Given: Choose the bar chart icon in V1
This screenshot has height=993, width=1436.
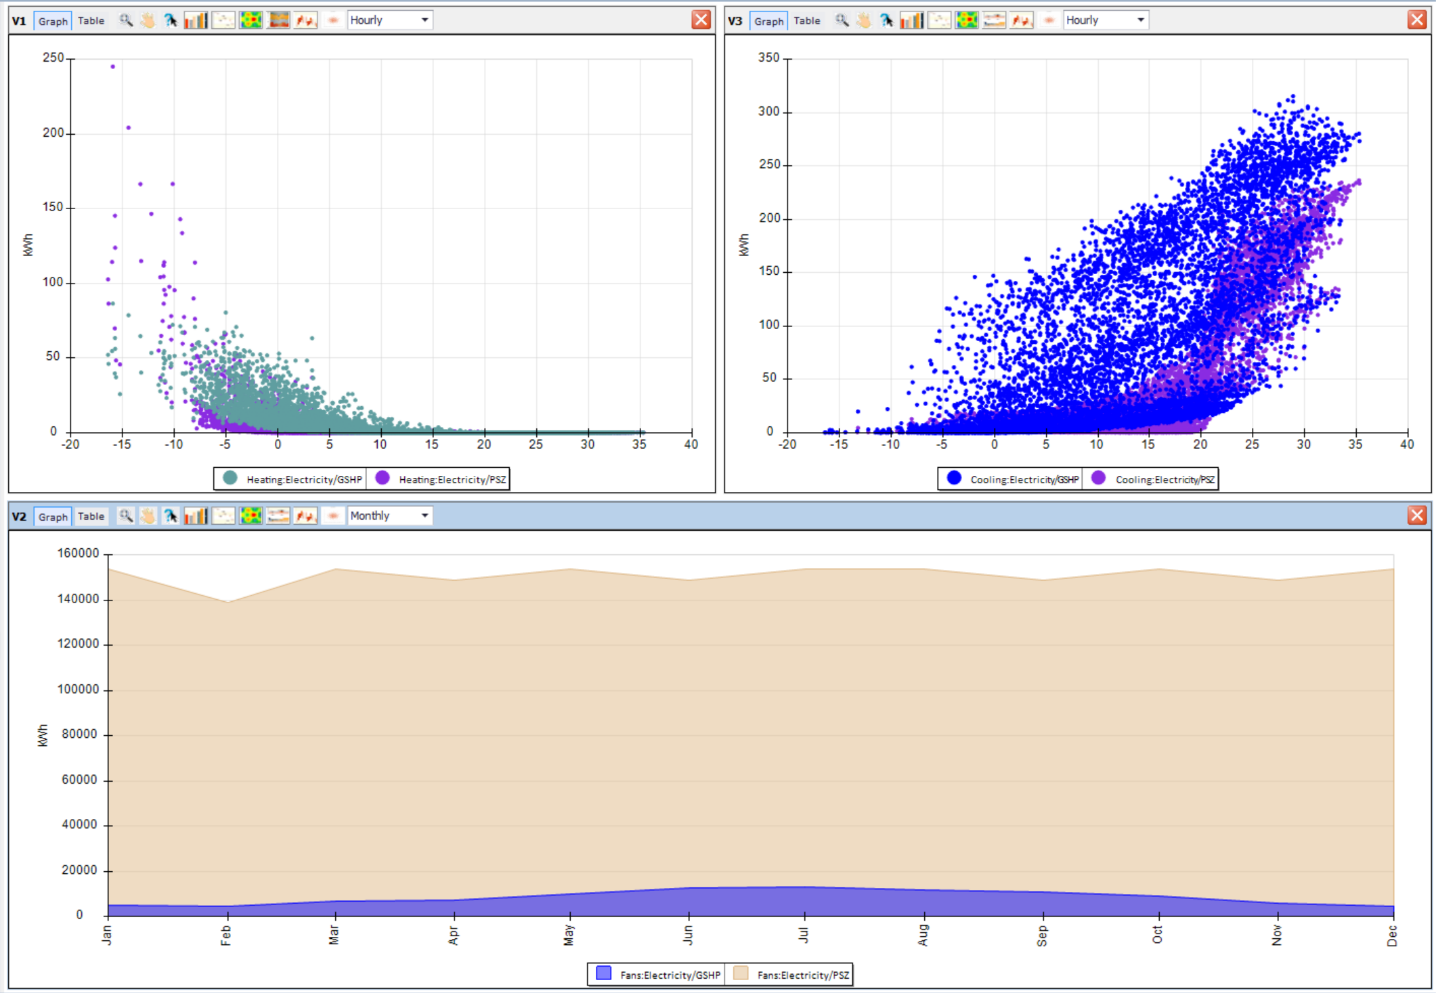Looking at the screenshot, I should 196,20.
